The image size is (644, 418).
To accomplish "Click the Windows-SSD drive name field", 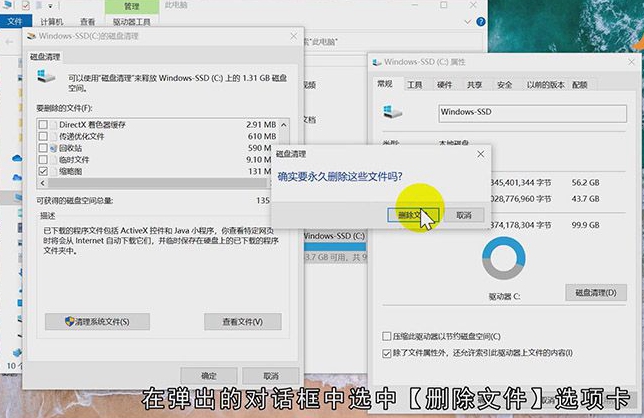I will (x=533, y=113).
